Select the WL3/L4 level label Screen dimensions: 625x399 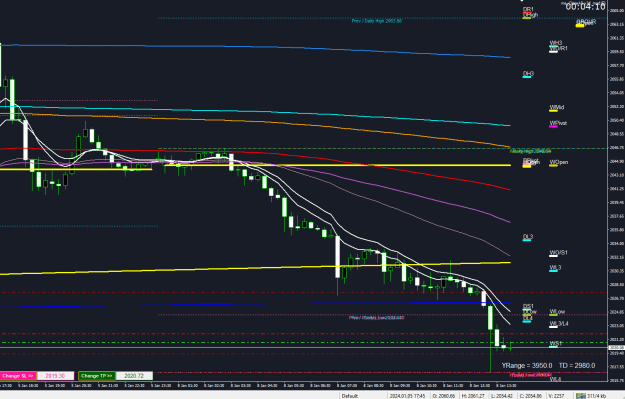tap(559, 324)
